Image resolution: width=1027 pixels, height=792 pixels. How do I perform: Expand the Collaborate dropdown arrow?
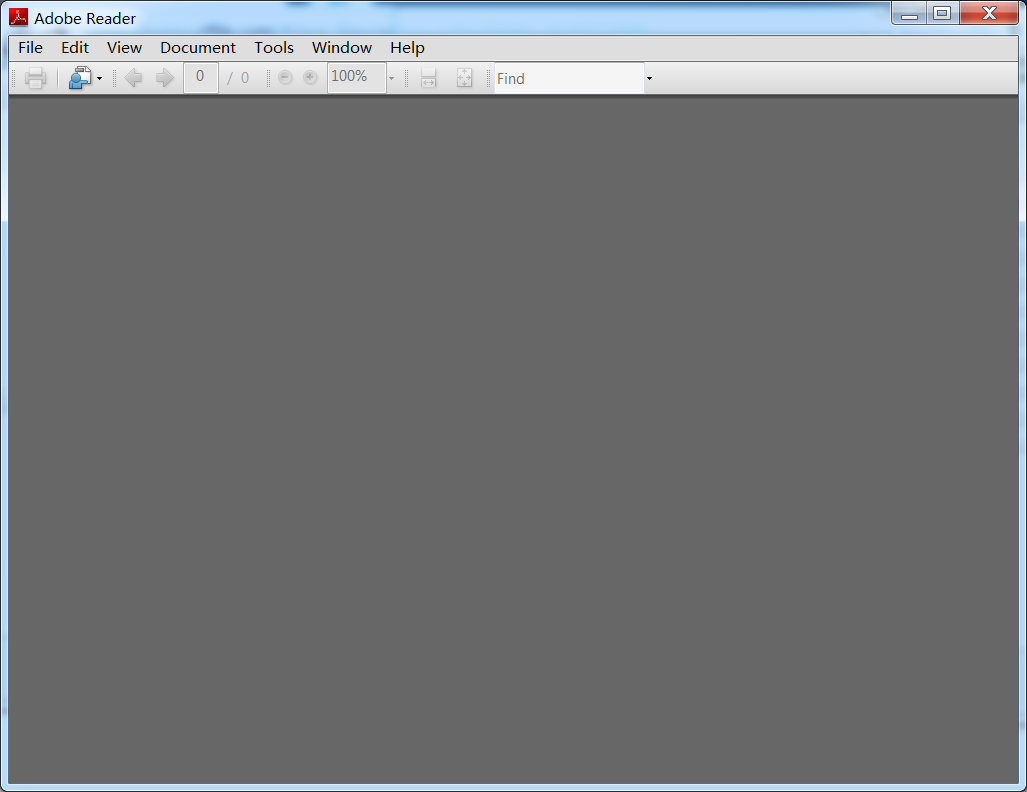tap(99, 79)
